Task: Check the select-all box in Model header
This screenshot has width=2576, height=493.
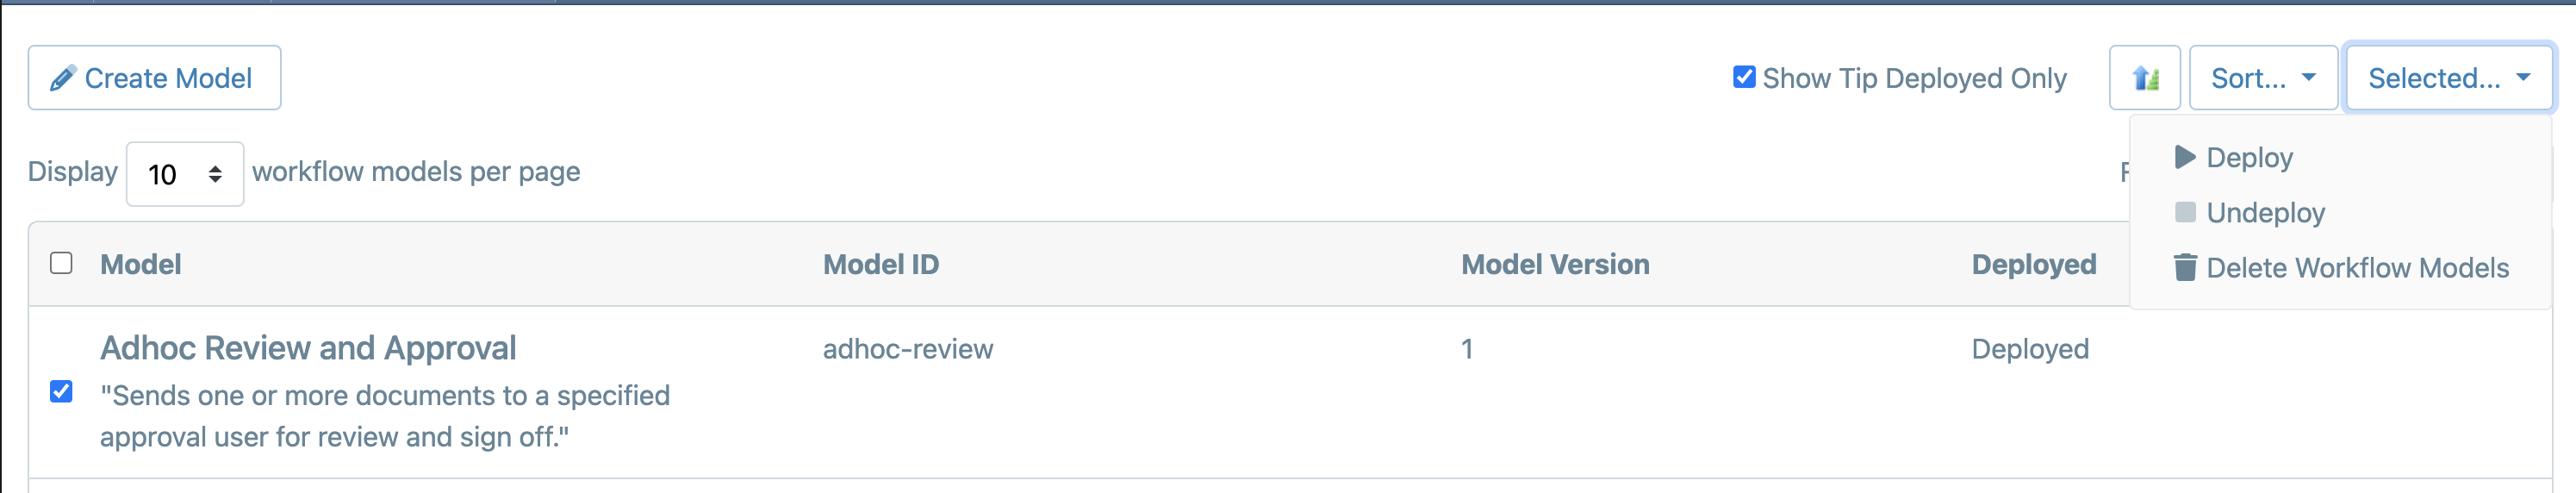Action: (61, 263)
